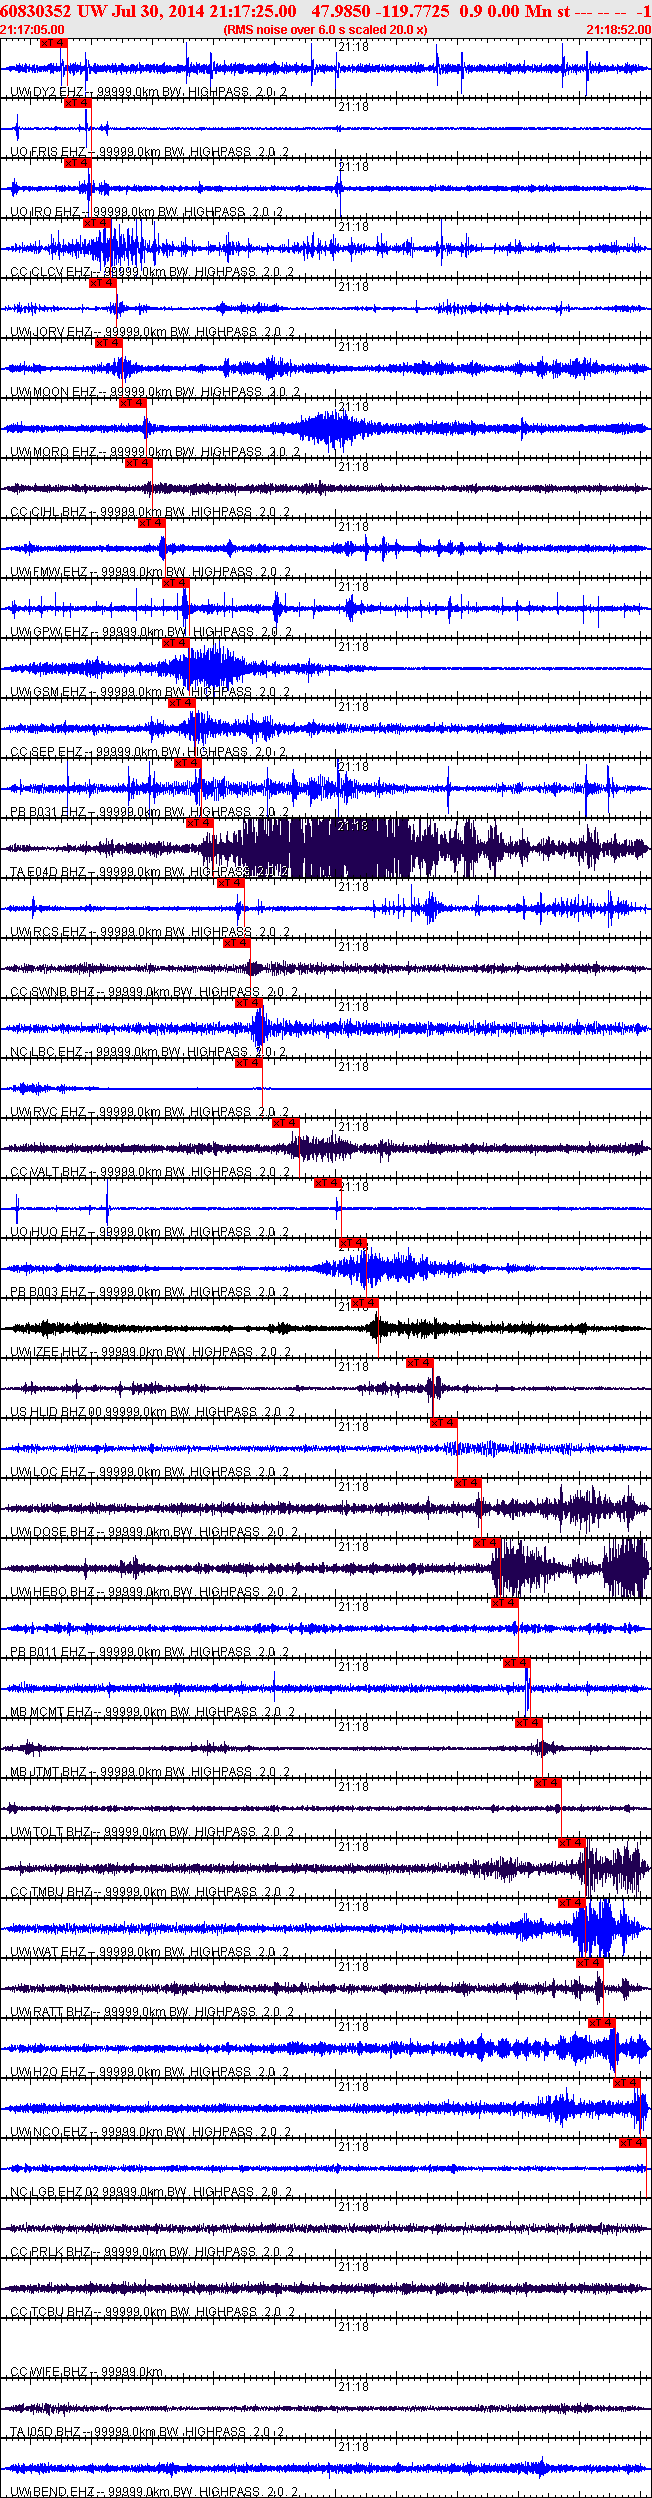Viewport: 652px width, 2498px height.
Task: Select the red pick flag on UW WAT trace
Action: [x=572, y=1903]
